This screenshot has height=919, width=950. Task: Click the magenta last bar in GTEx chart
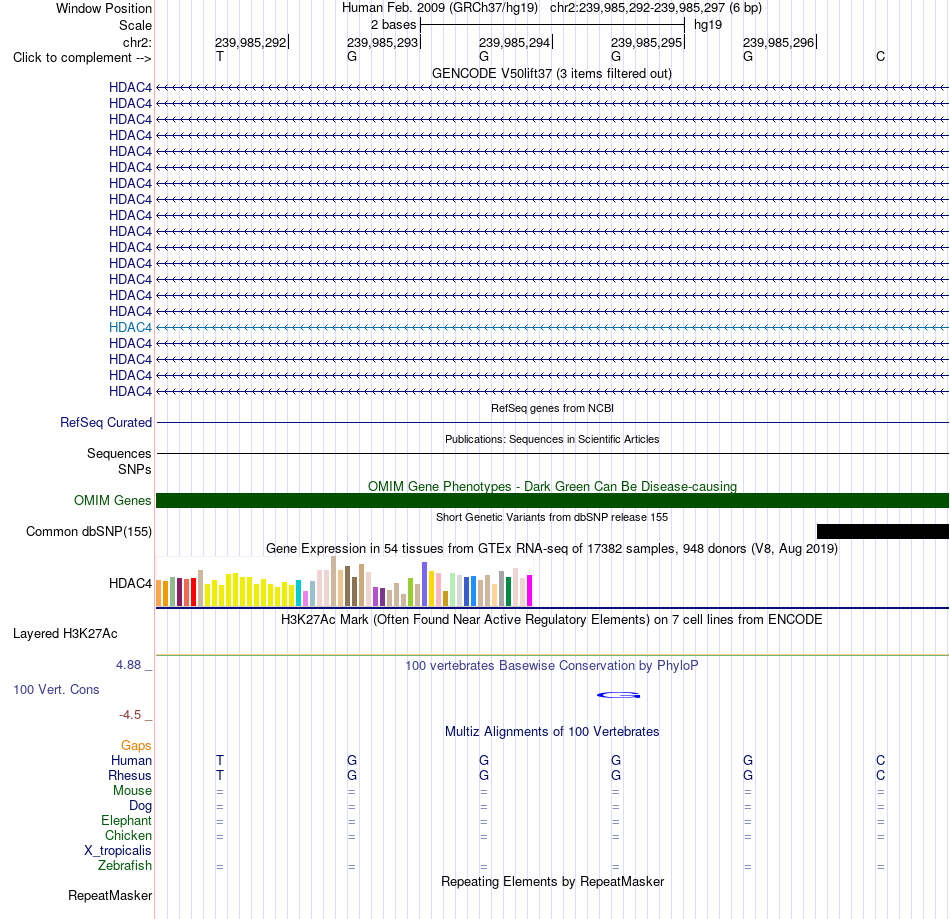point(530,591)
